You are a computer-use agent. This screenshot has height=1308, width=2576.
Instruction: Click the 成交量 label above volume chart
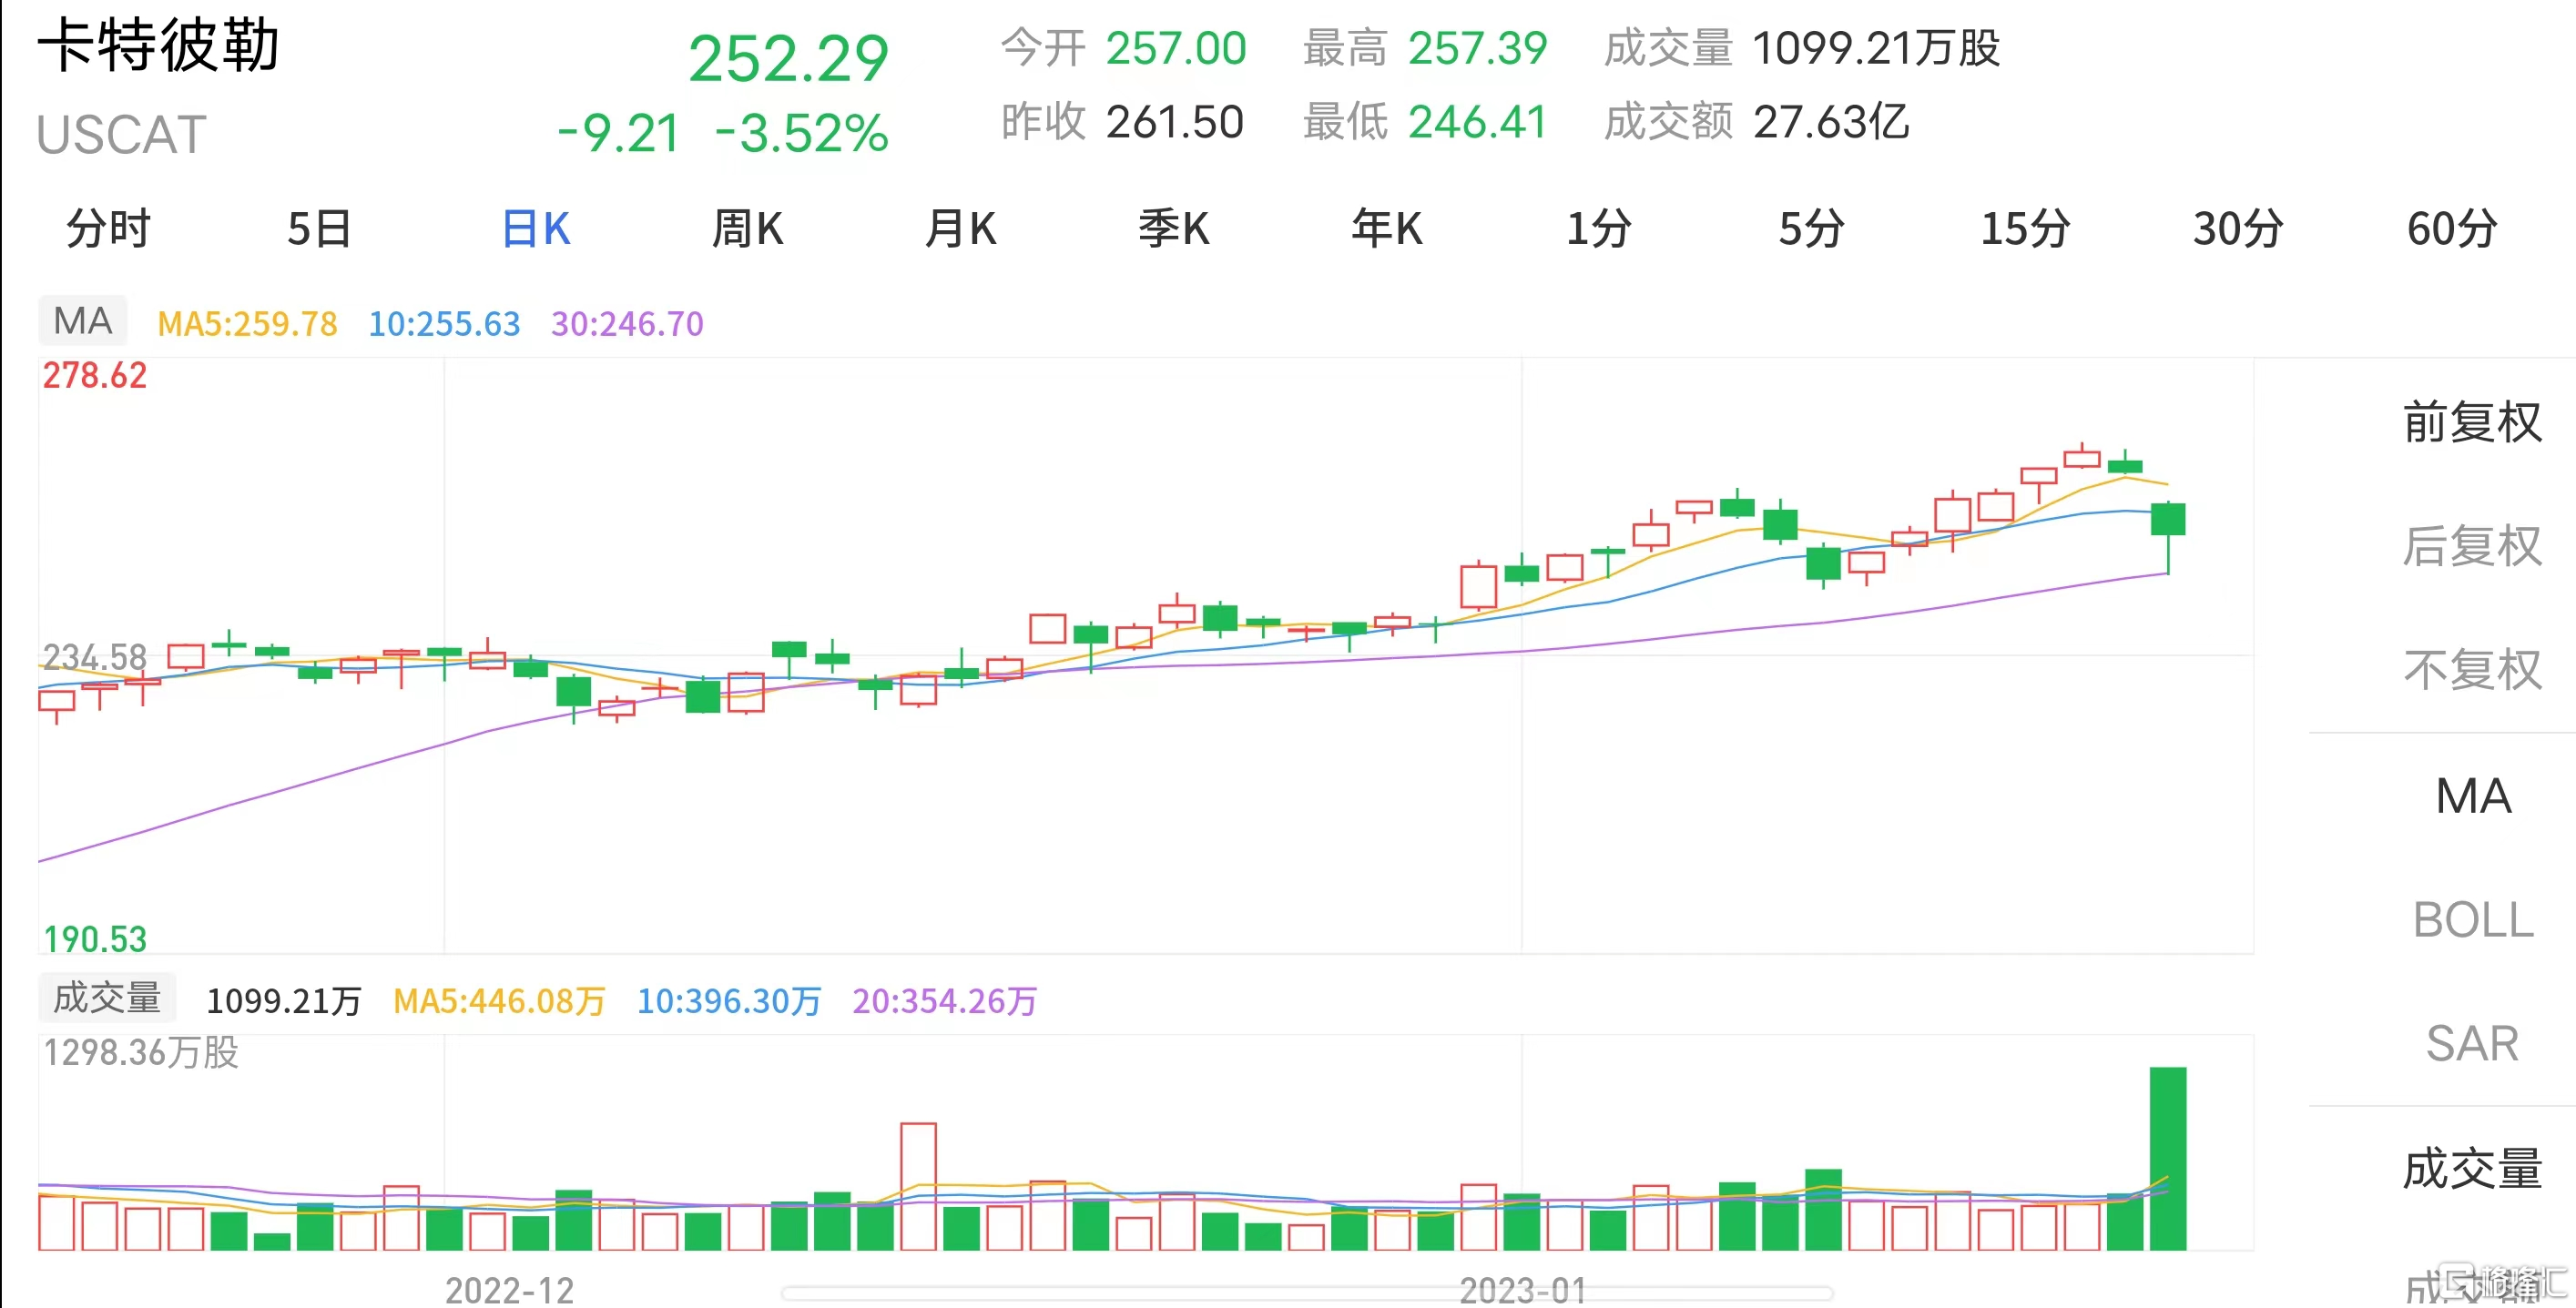pos(107,998)
